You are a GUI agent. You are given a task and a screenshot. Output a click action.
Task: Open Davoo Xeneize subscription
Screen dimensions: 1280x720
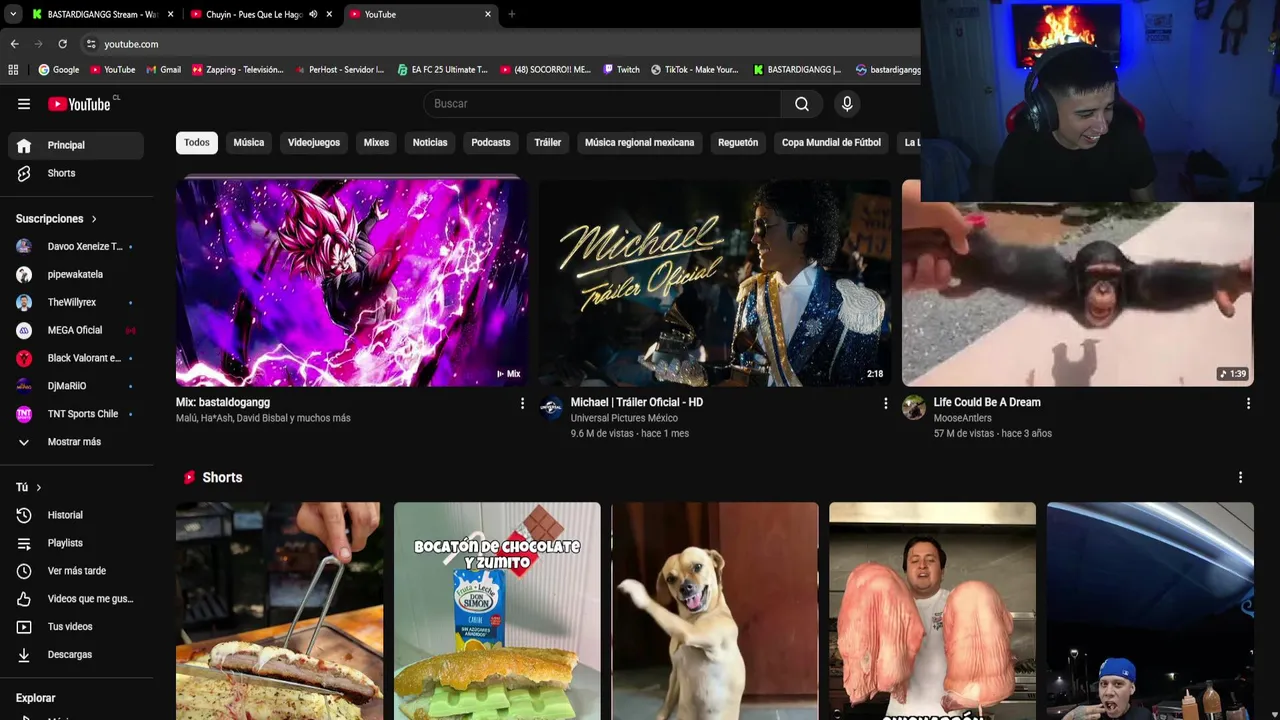coord(76,246)
